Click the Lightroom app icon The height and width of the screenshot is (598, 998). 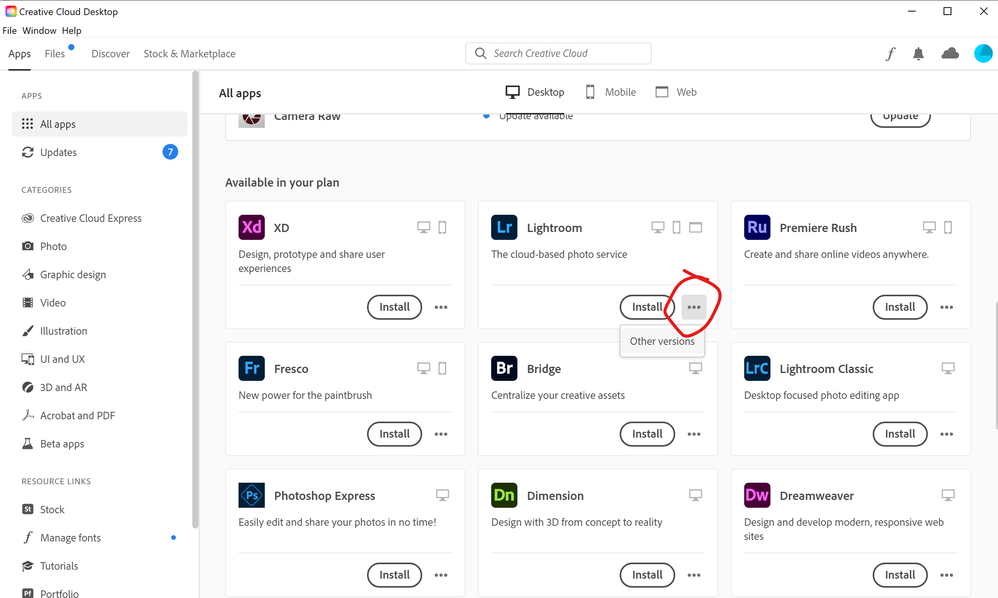point(504,227)
